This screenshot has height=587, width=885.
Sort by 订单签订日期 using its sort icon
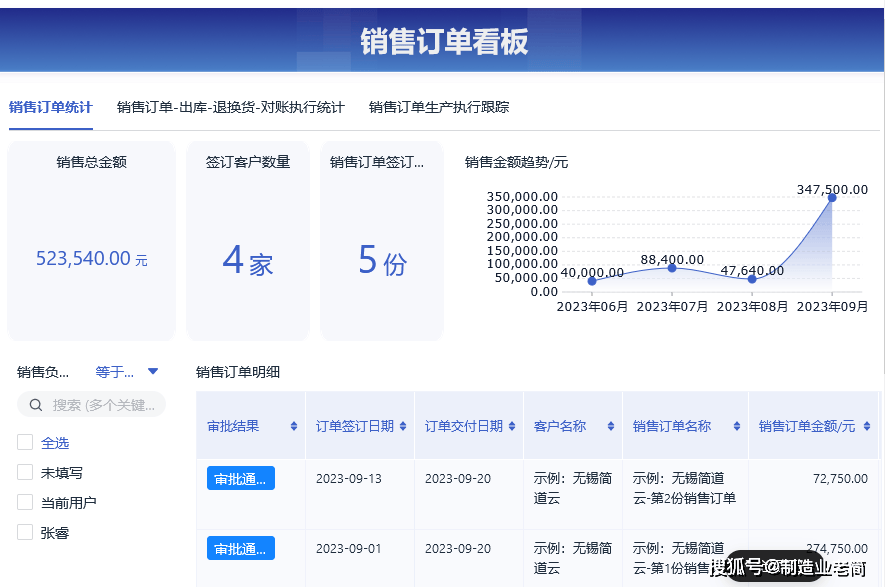pos(403,426)
